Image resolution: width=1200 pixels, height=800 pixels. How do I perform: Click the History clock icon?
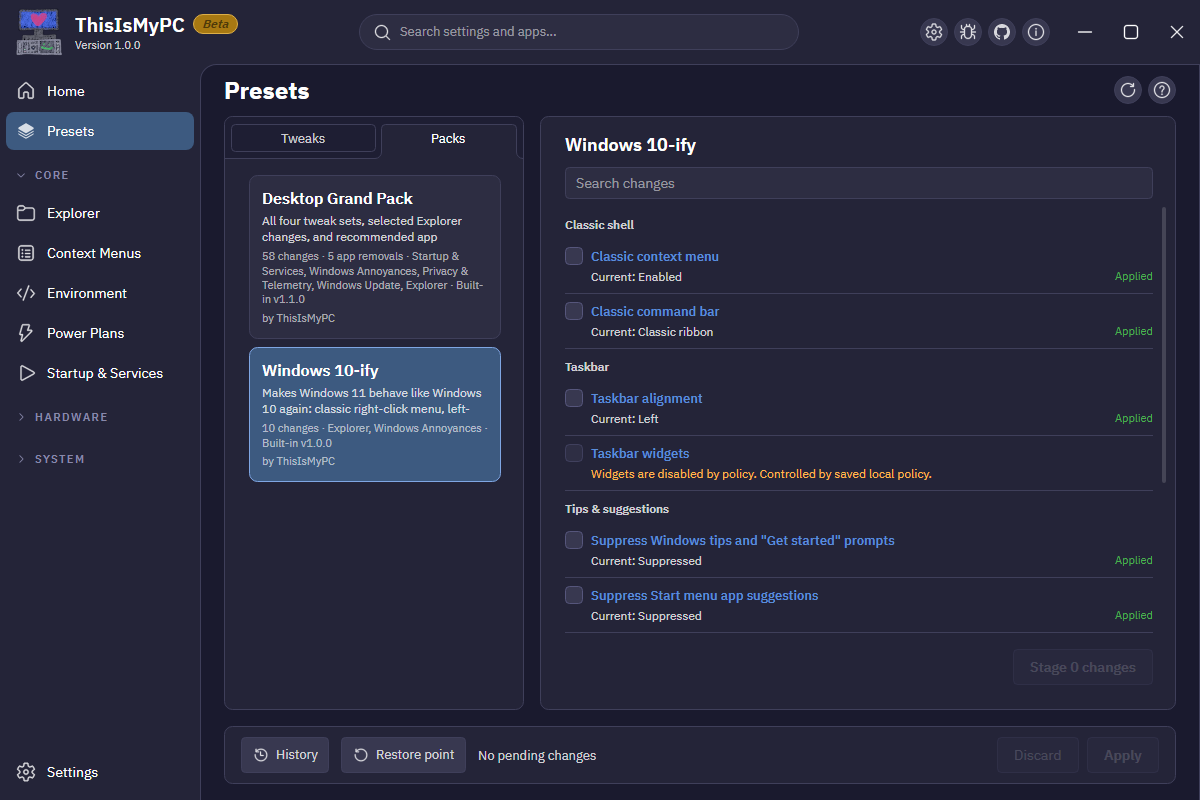[261, 755]
